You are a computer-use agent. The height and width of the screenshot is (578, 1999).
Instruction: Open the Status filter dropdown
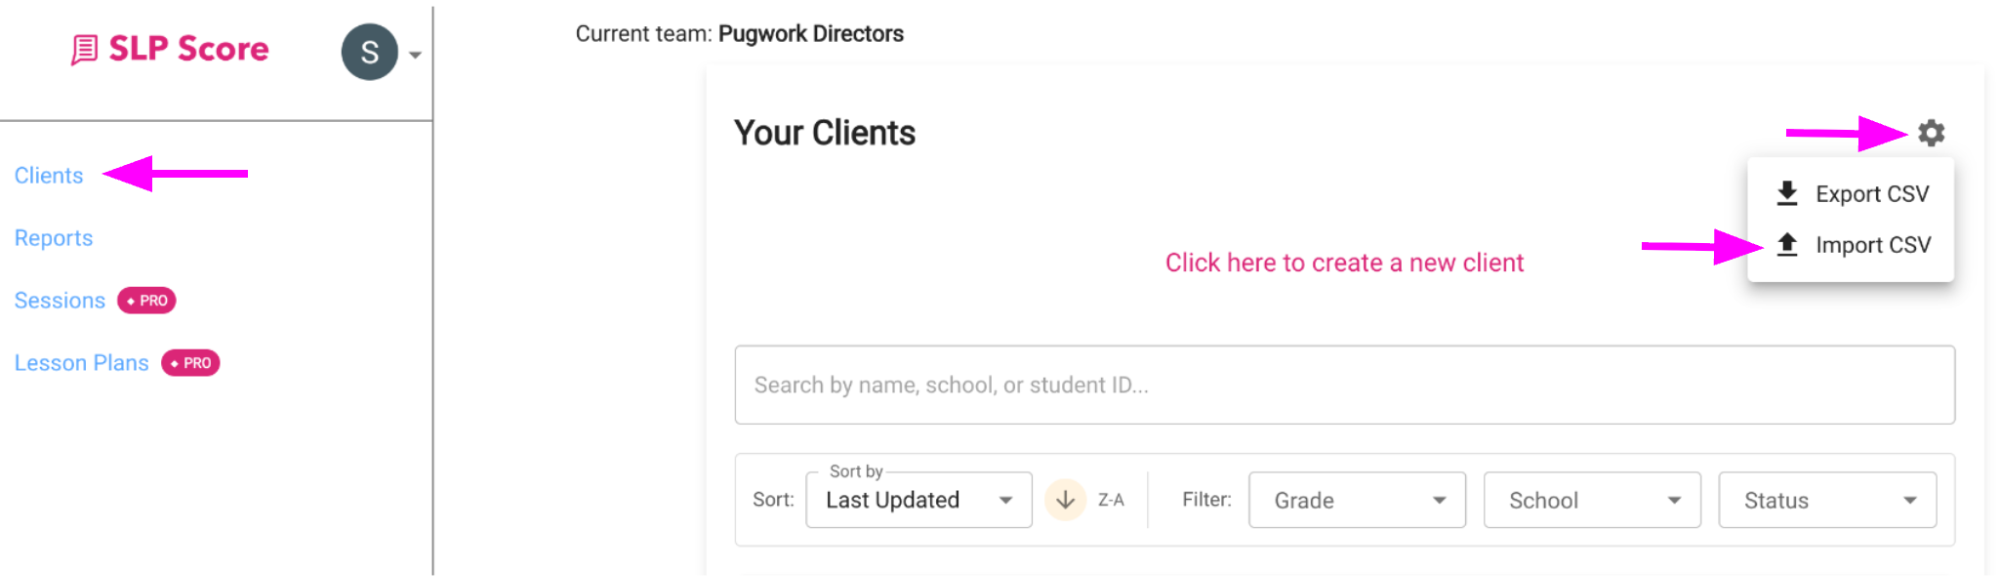[1827, 499]
